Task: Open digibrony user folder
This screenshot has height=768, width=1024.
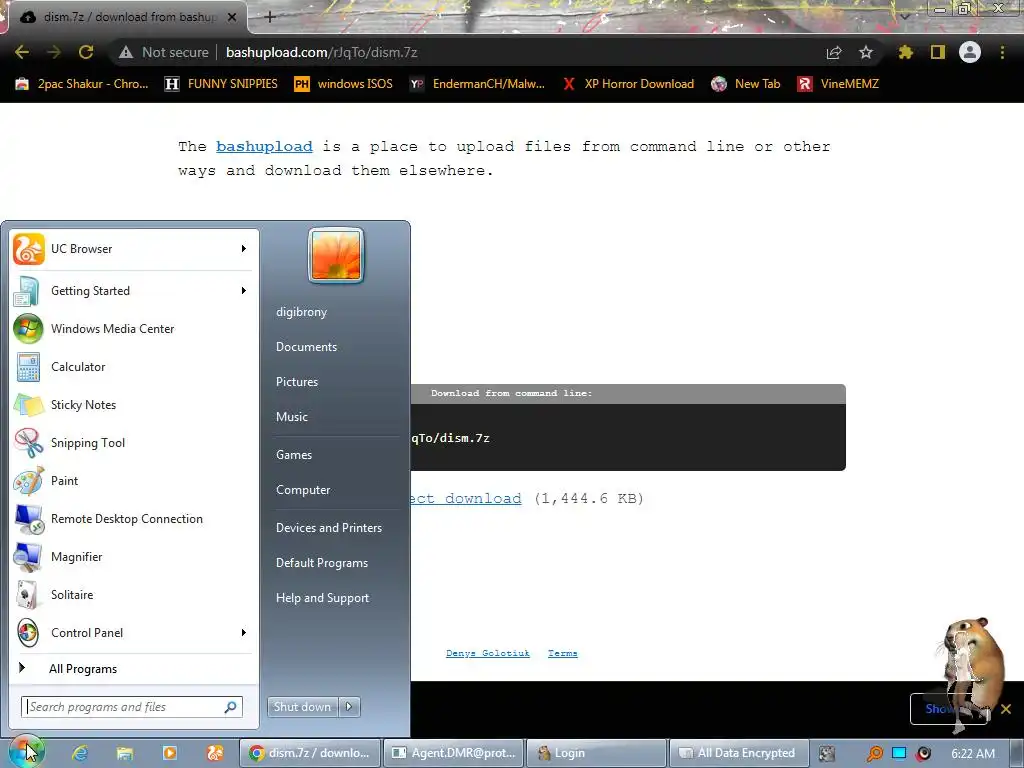Action: click(x=301, y=312)
